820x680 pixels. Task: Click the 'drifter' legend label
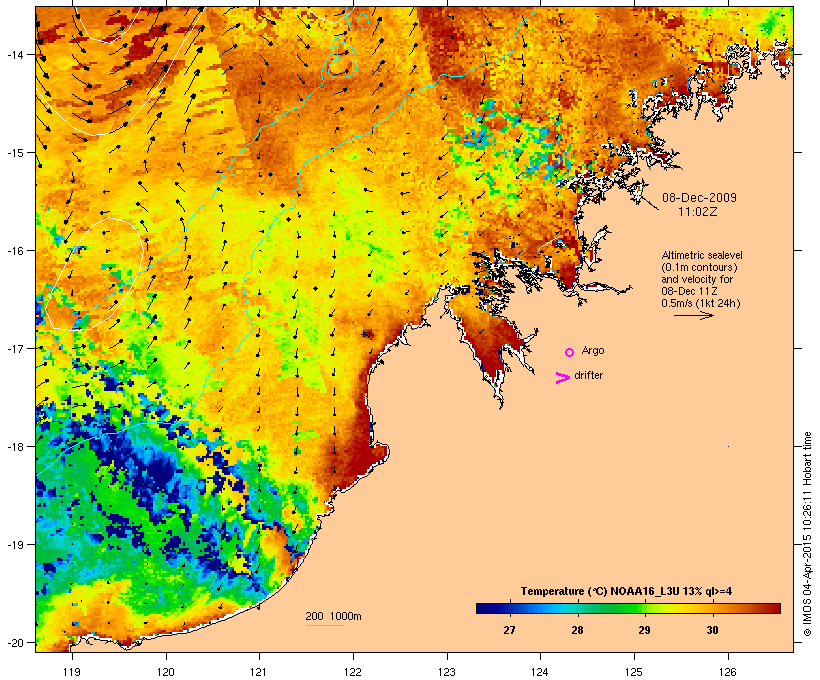588,375
